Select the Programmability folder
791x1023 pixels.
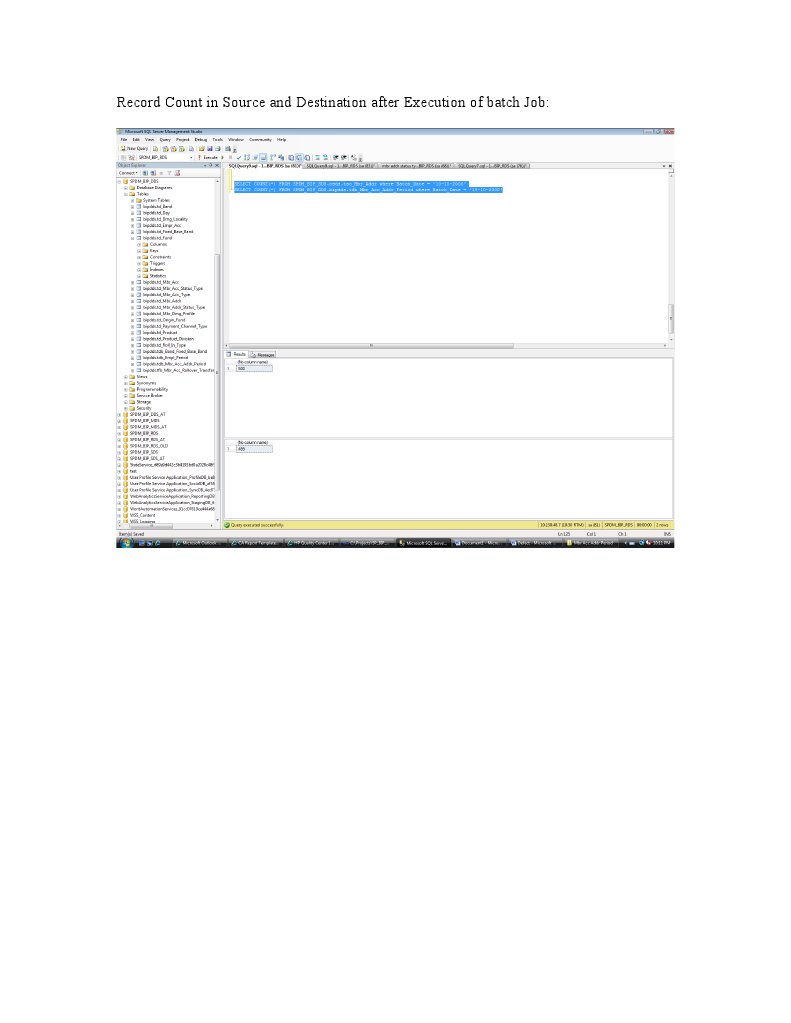[x=152, y=389]
